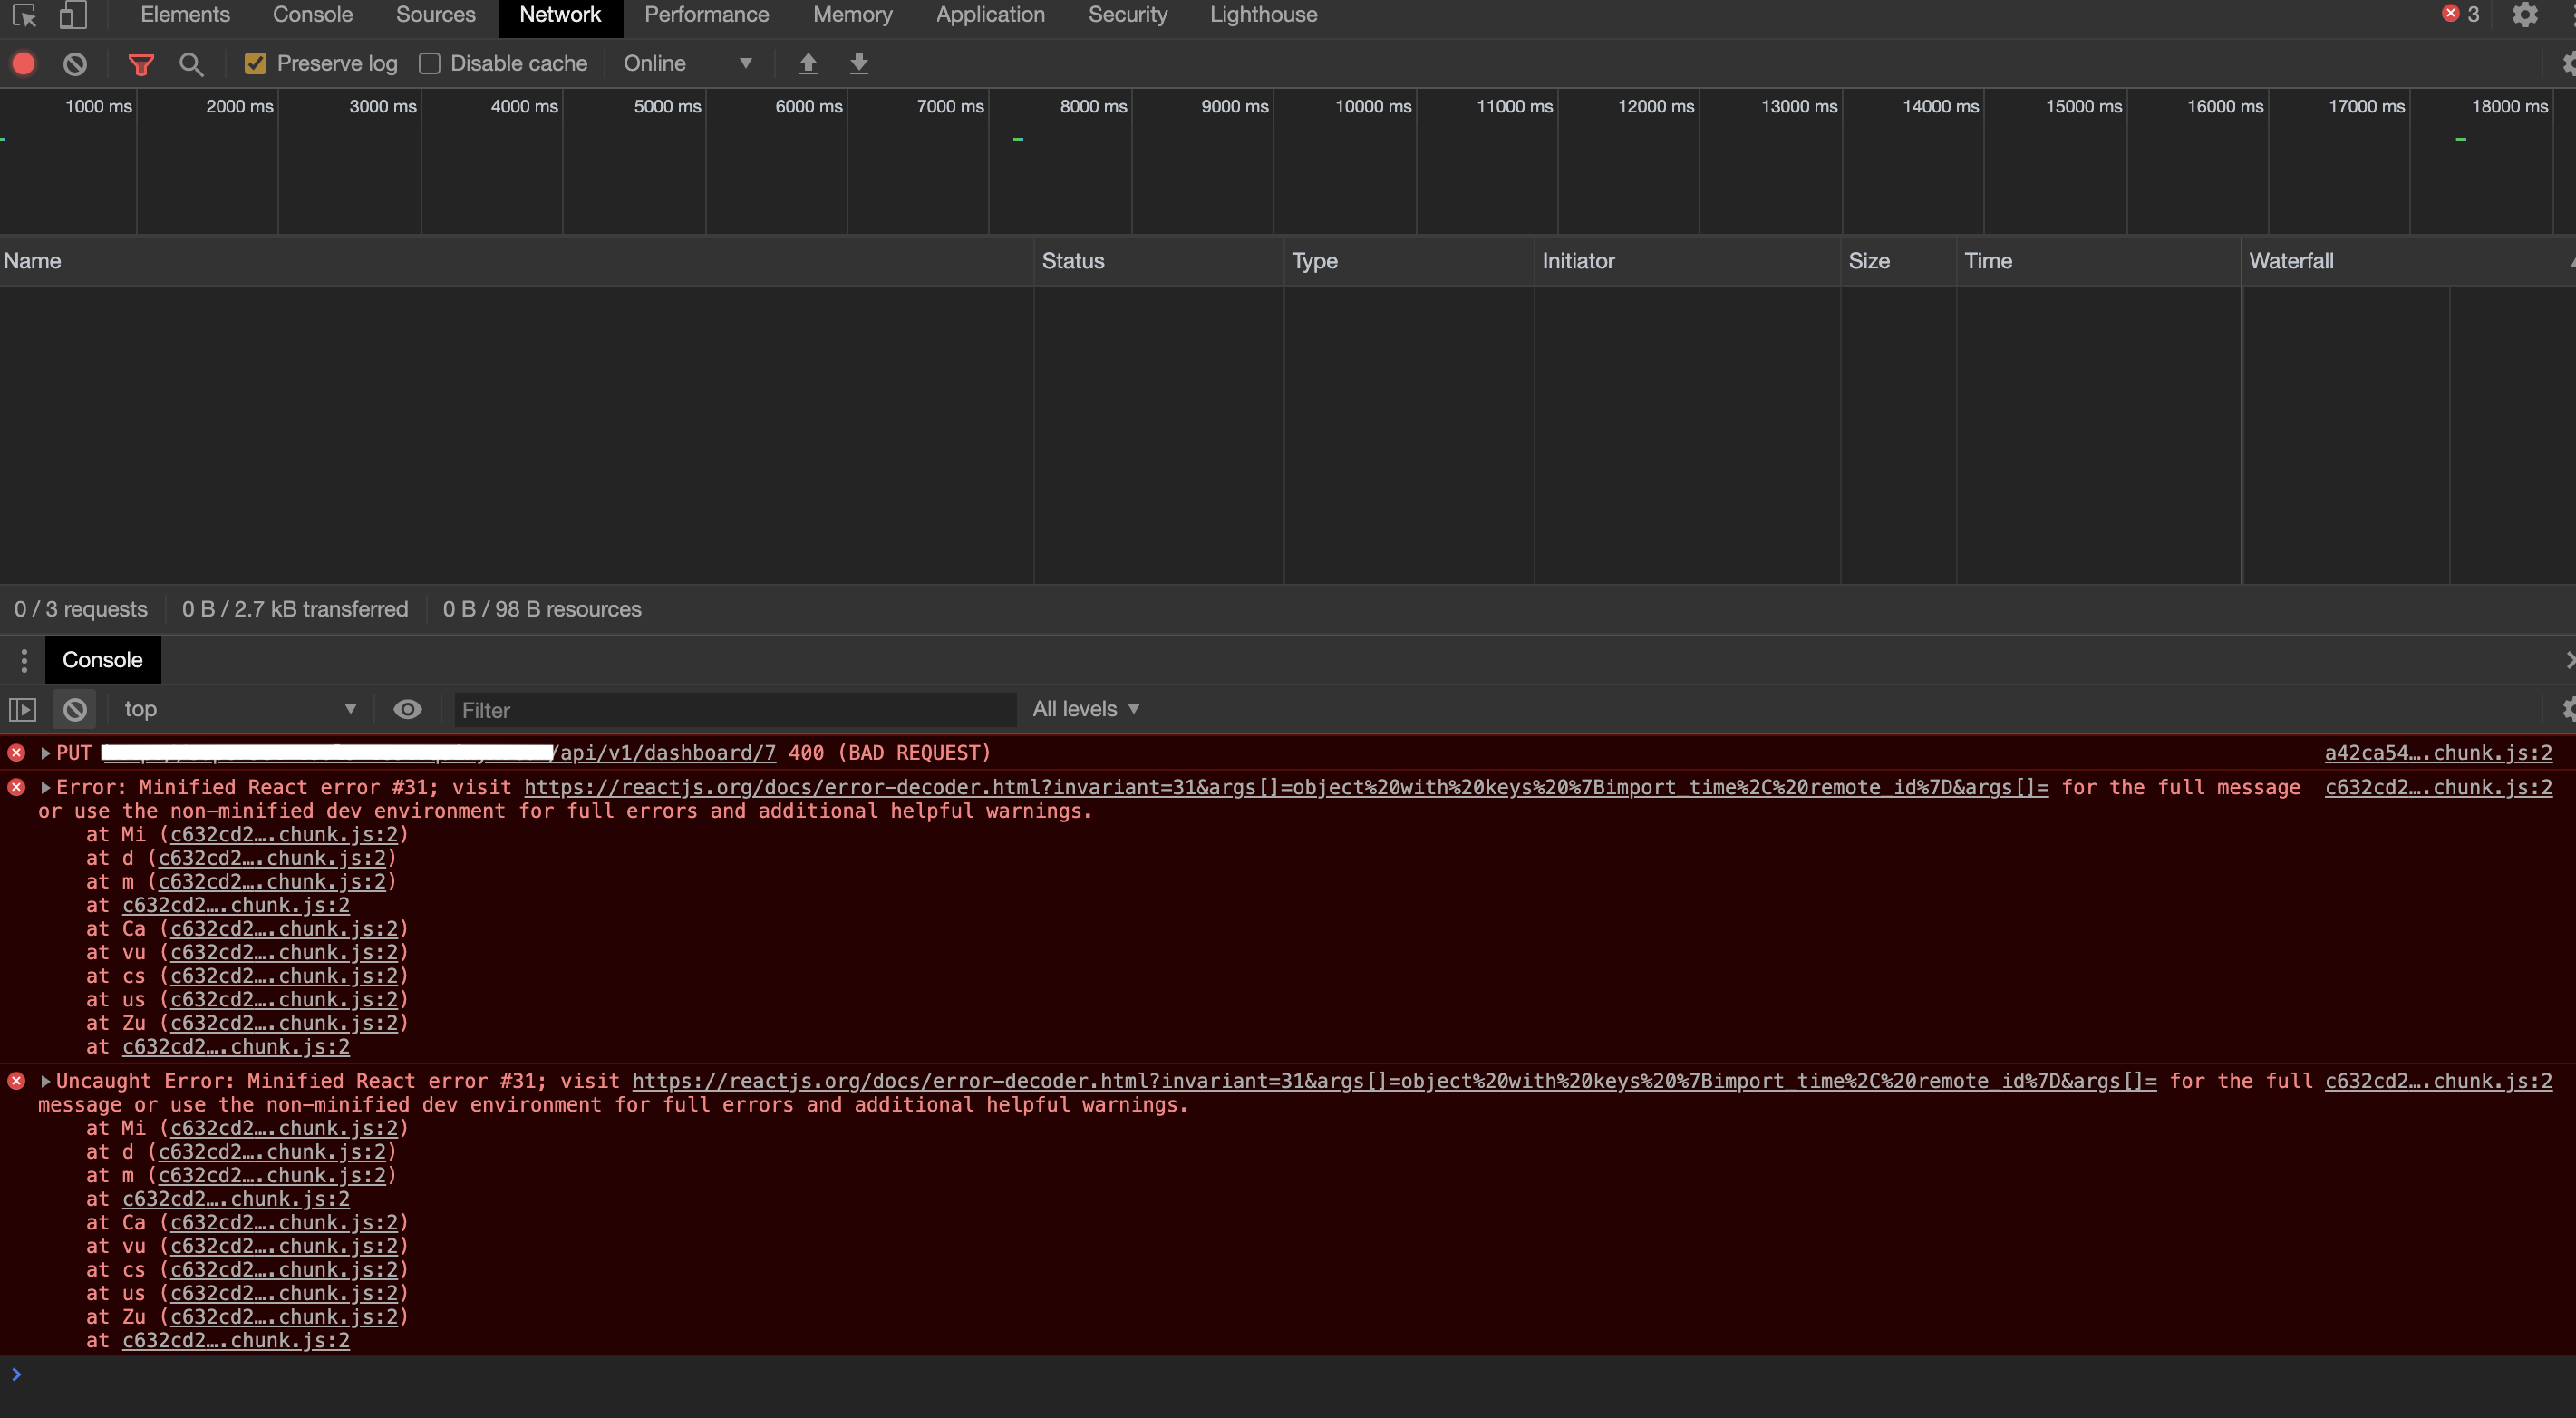Open the a42ca54 chunk.js source link
The height and width of the screenshot is (1418, 2576).
(x=2437, y=753)
